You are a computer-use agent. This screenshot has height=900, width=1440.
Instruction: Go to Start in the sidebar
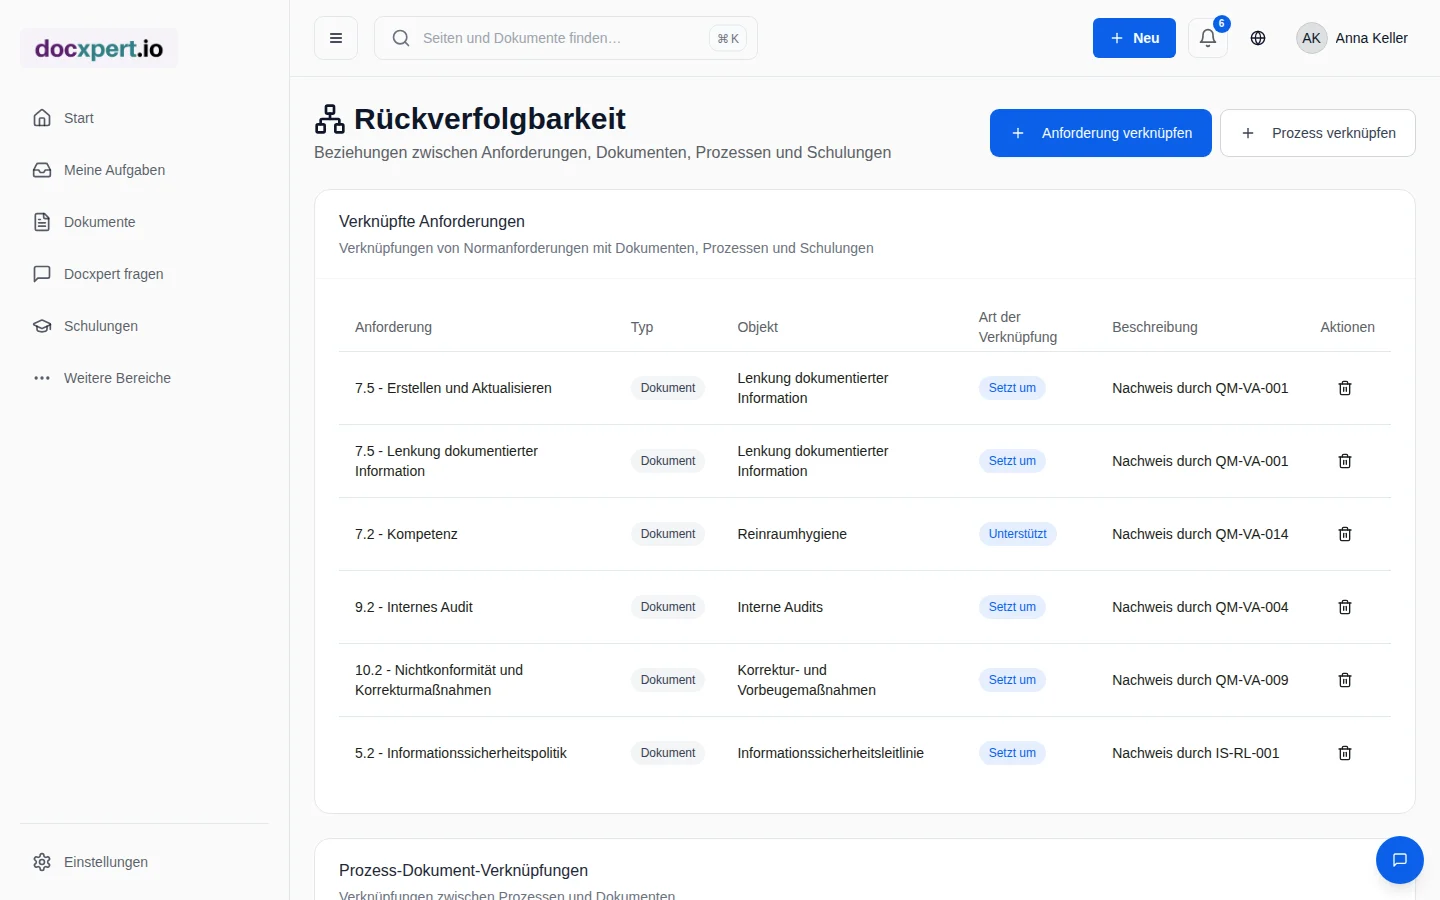tap(144, 118)
